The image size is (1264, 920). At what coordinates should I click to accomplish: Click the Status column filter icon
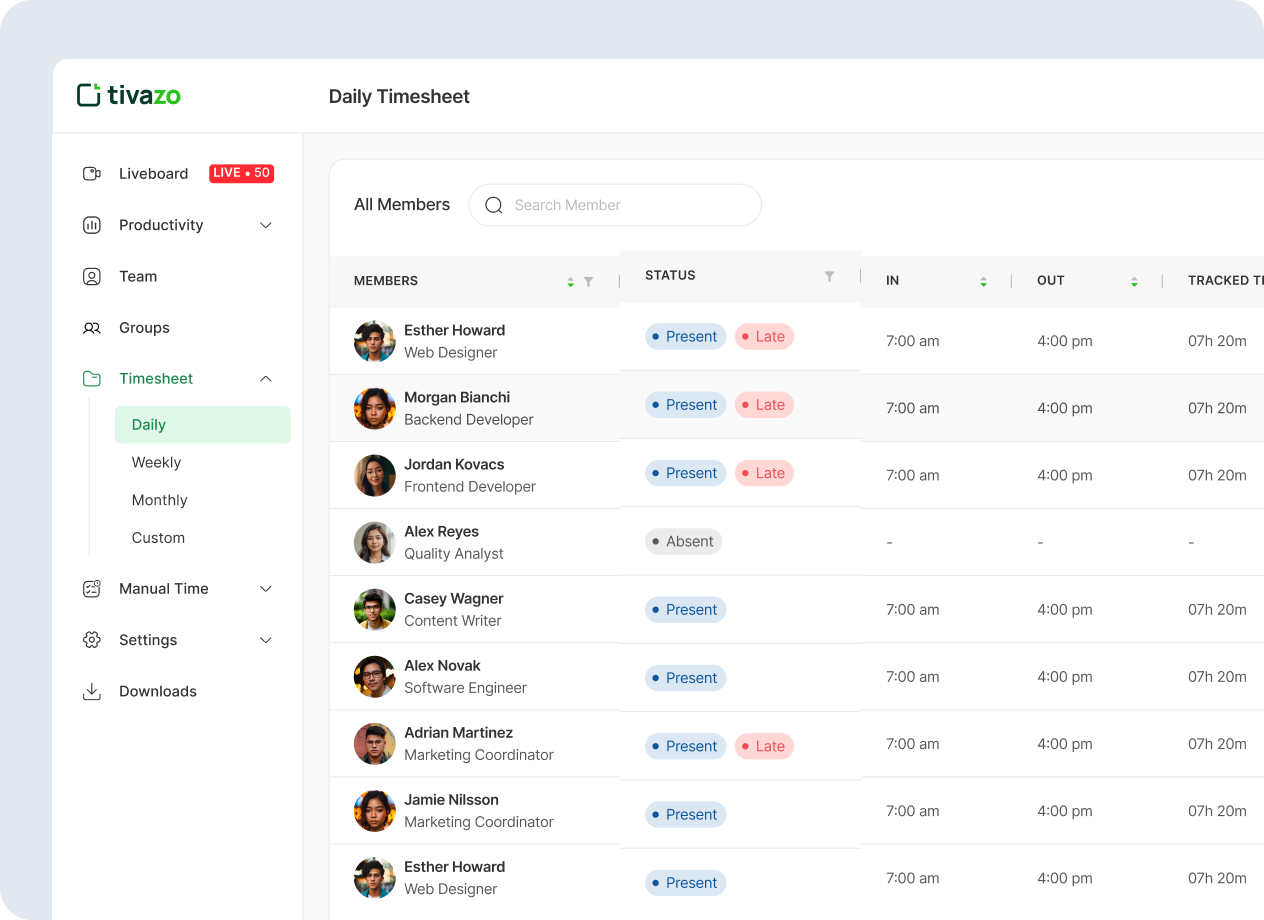click(x=829, y=276)
